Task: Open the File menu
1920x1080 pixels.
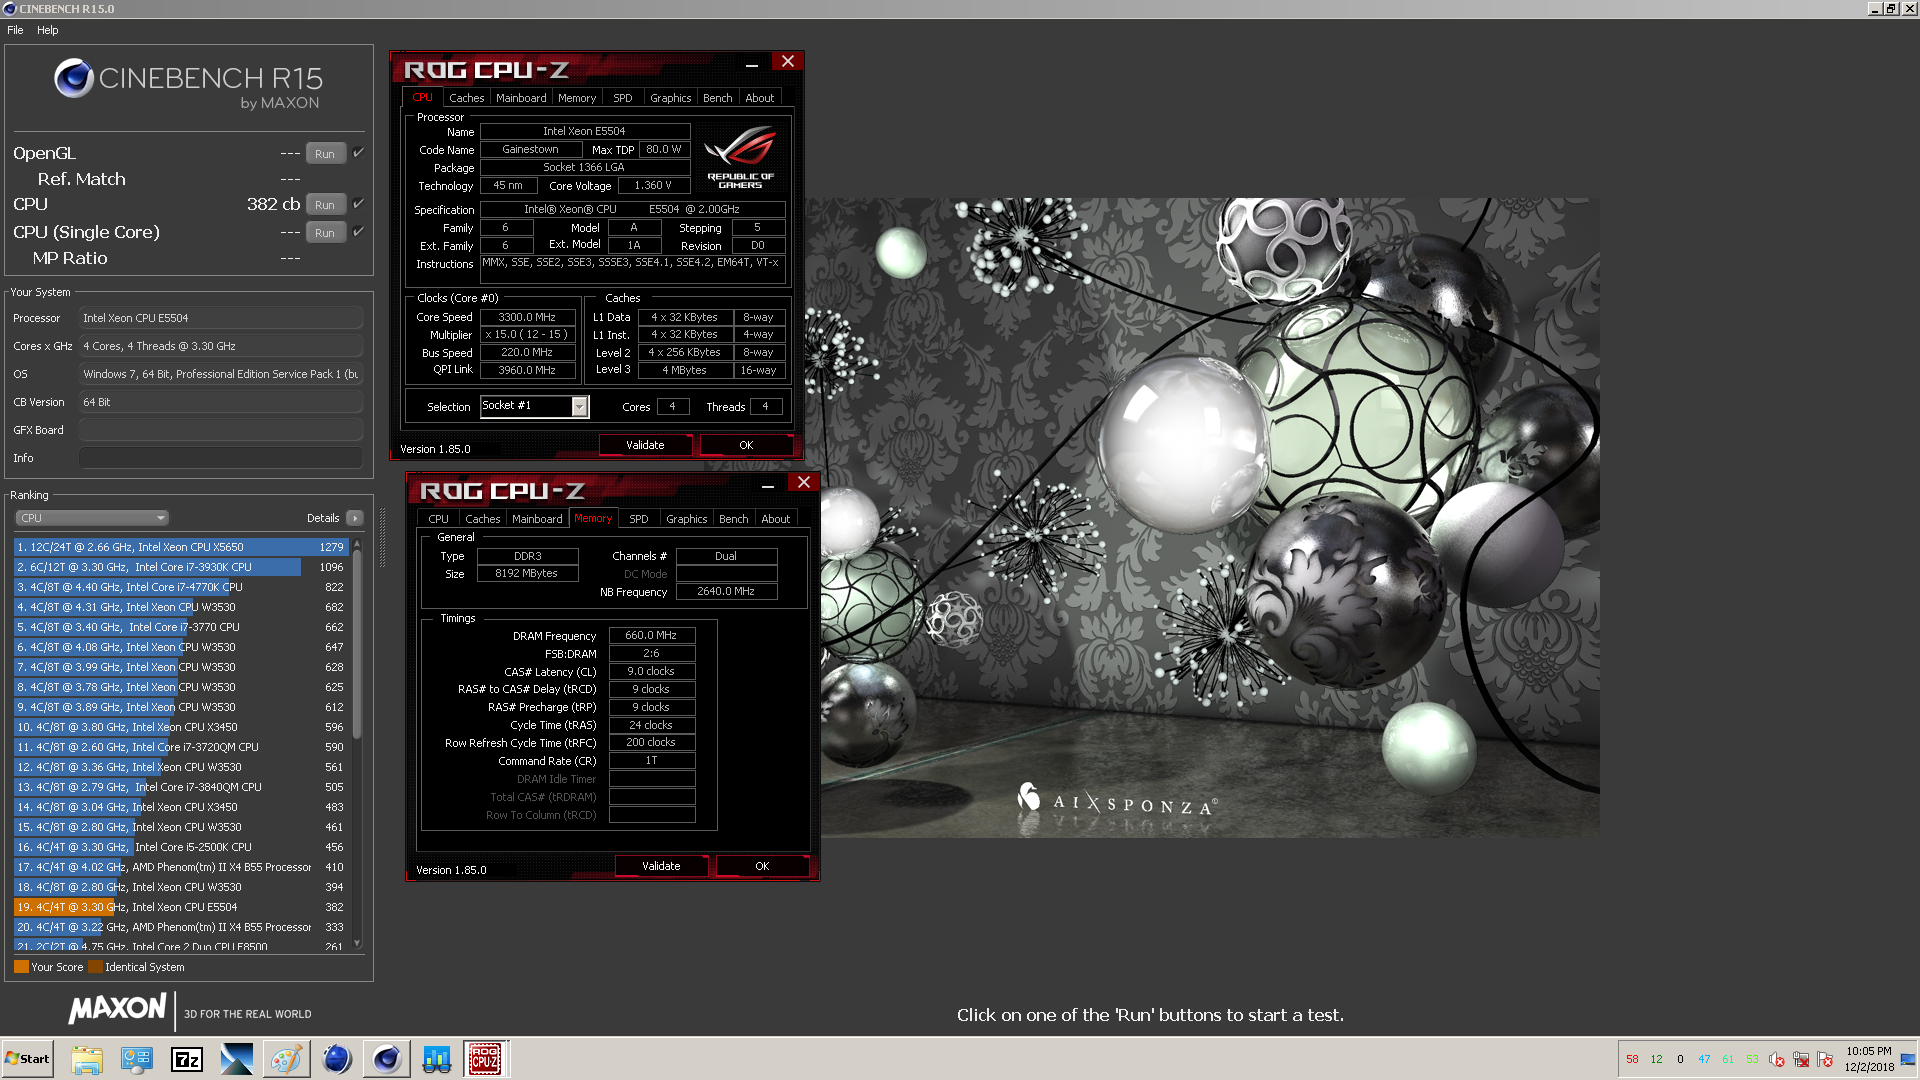Action: click(15, 30)
